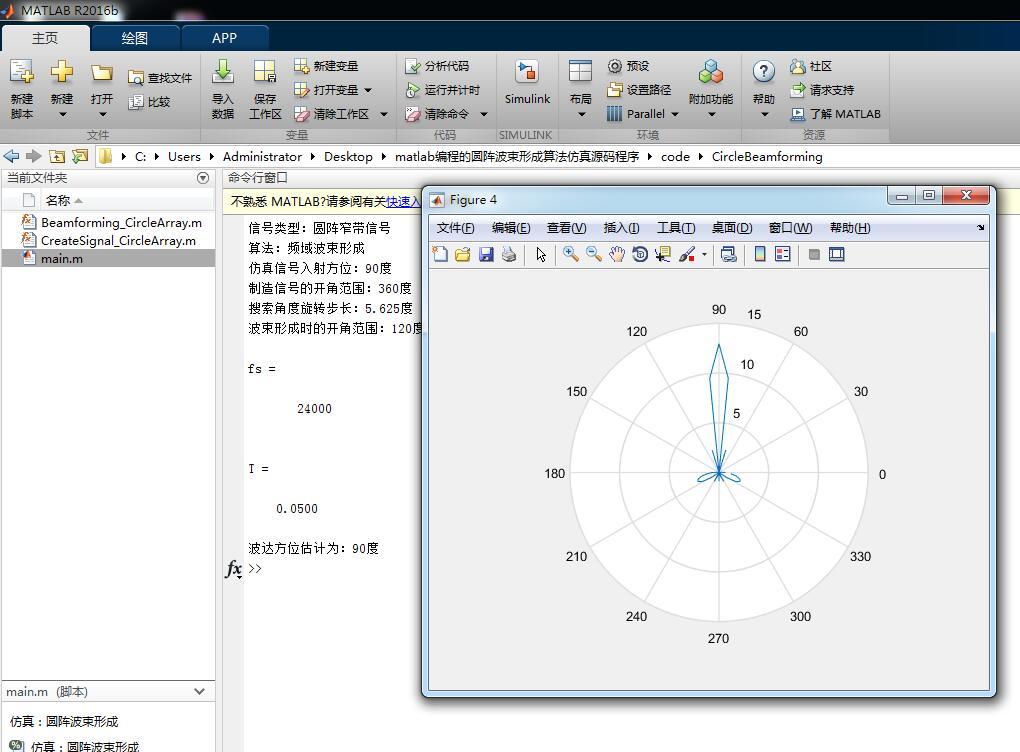Switch to the Plots (绘图) tab
Viewport: 1020px width, 752px height.
point(135,38)
